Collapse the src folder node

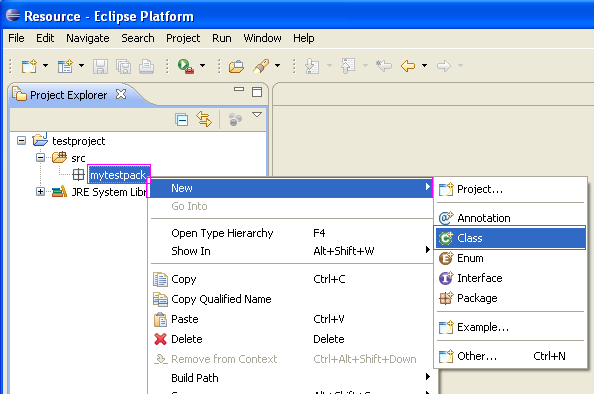click(x=41, y=157)
